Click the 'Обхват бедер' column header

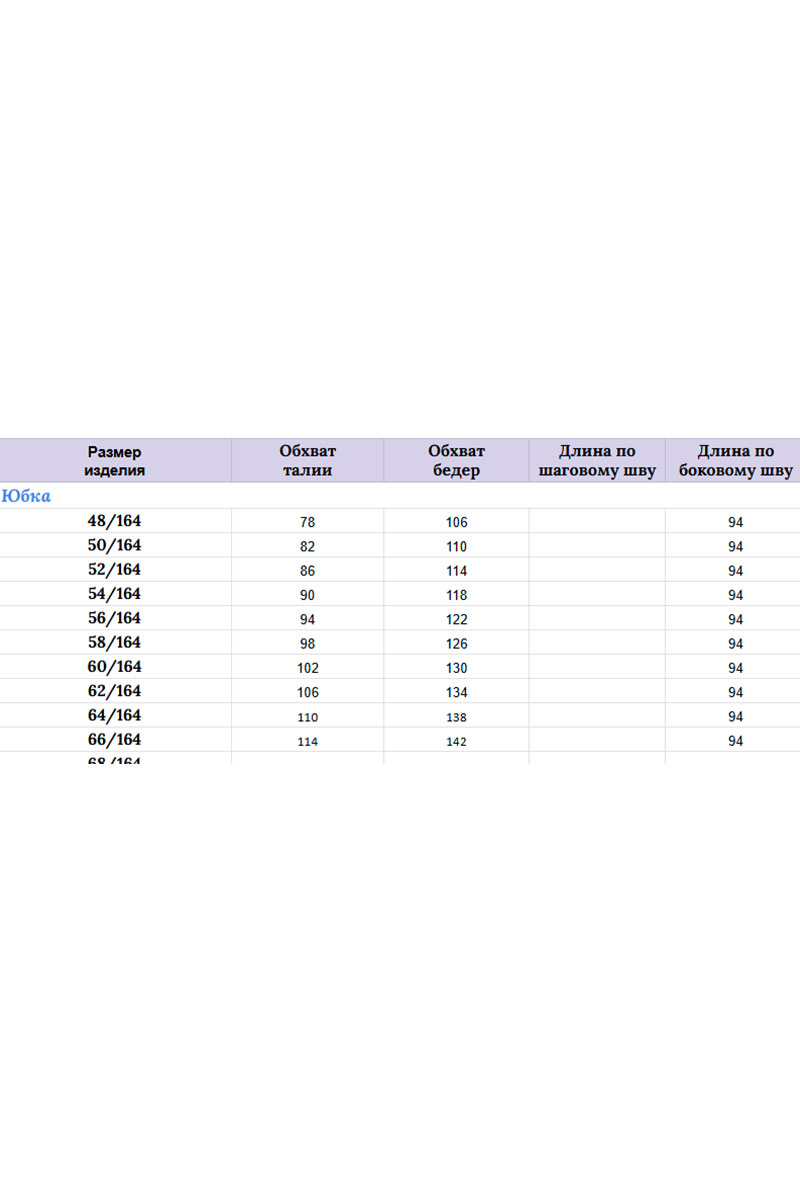pyautogui.click(x=456, y=461)
